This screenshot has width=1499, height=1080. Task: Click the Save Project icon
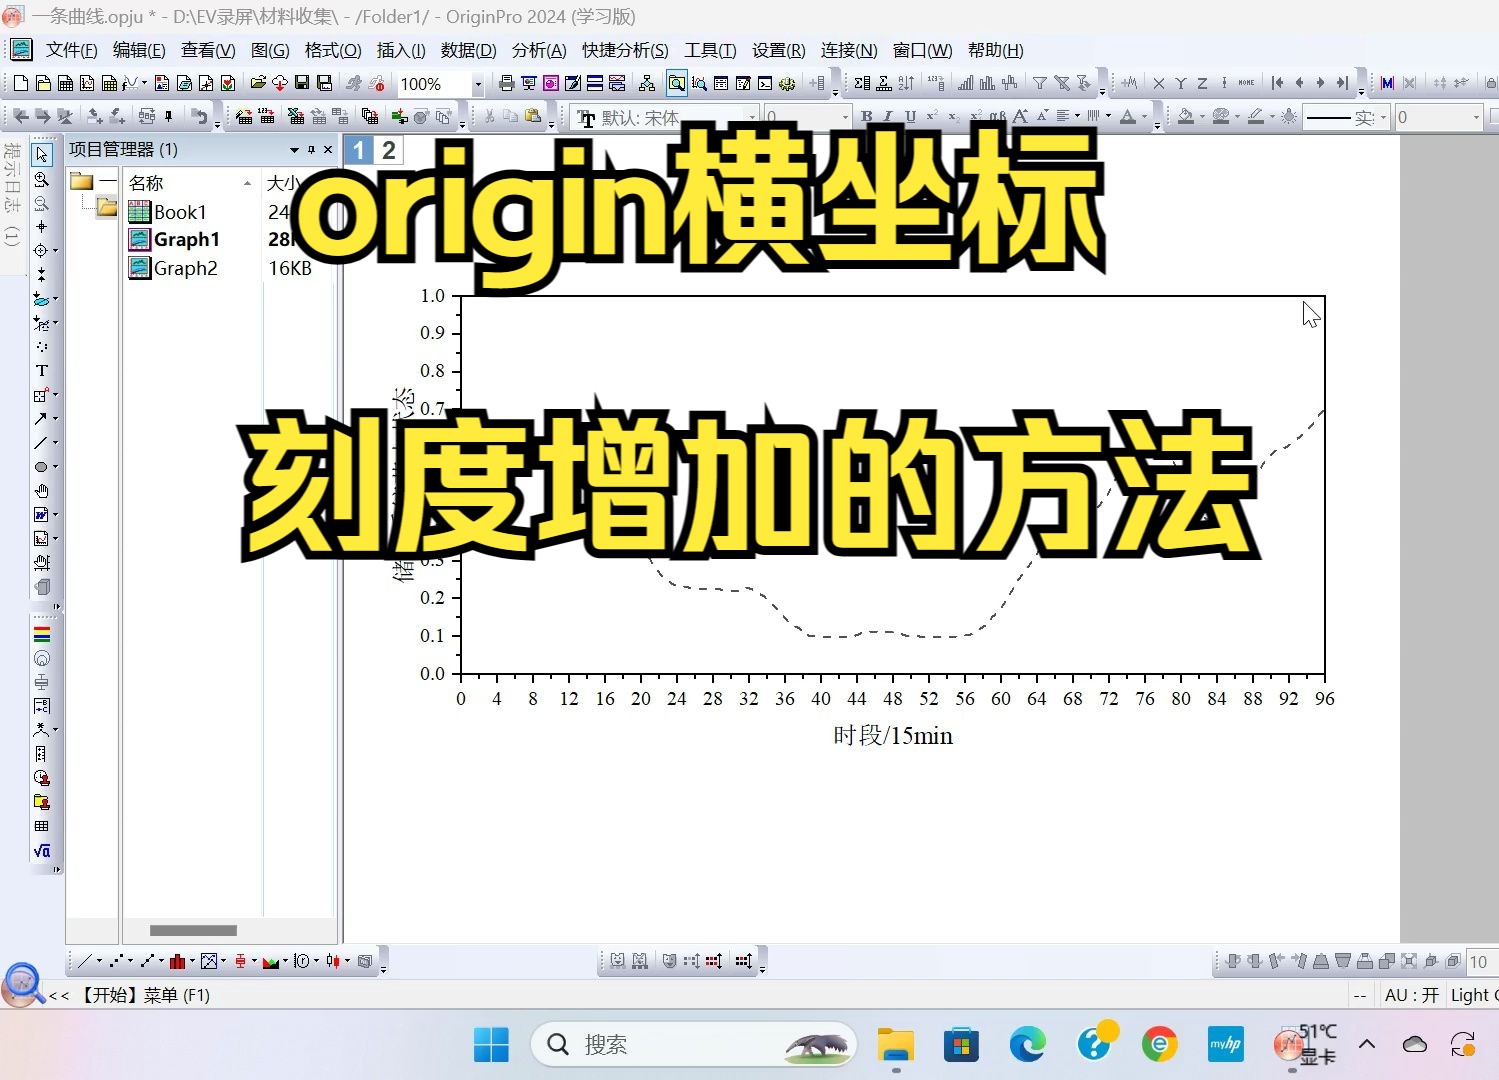(301, 83)
